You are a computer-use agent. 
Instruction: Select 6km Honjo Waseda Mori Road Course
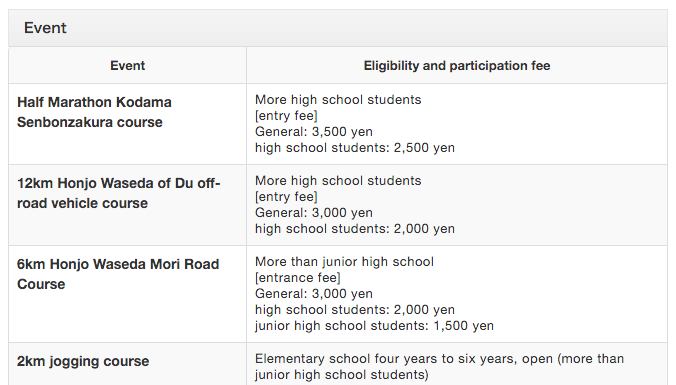point(118,274)
